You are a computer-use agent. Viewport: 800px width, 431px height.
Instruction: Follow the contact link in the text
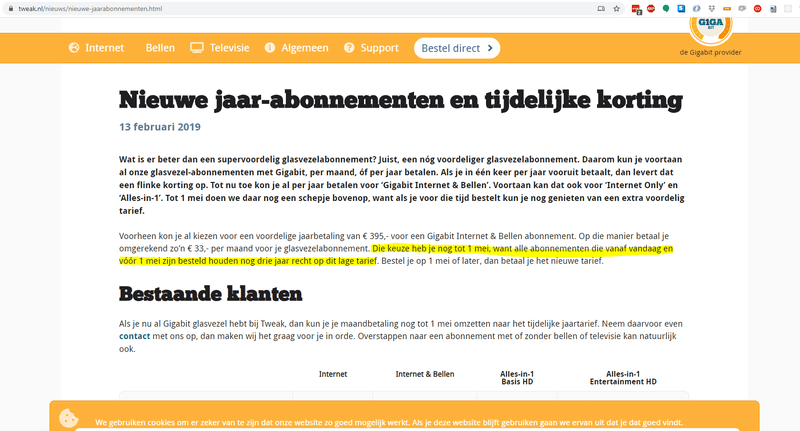pyautogui.click(x=135, y=336)
